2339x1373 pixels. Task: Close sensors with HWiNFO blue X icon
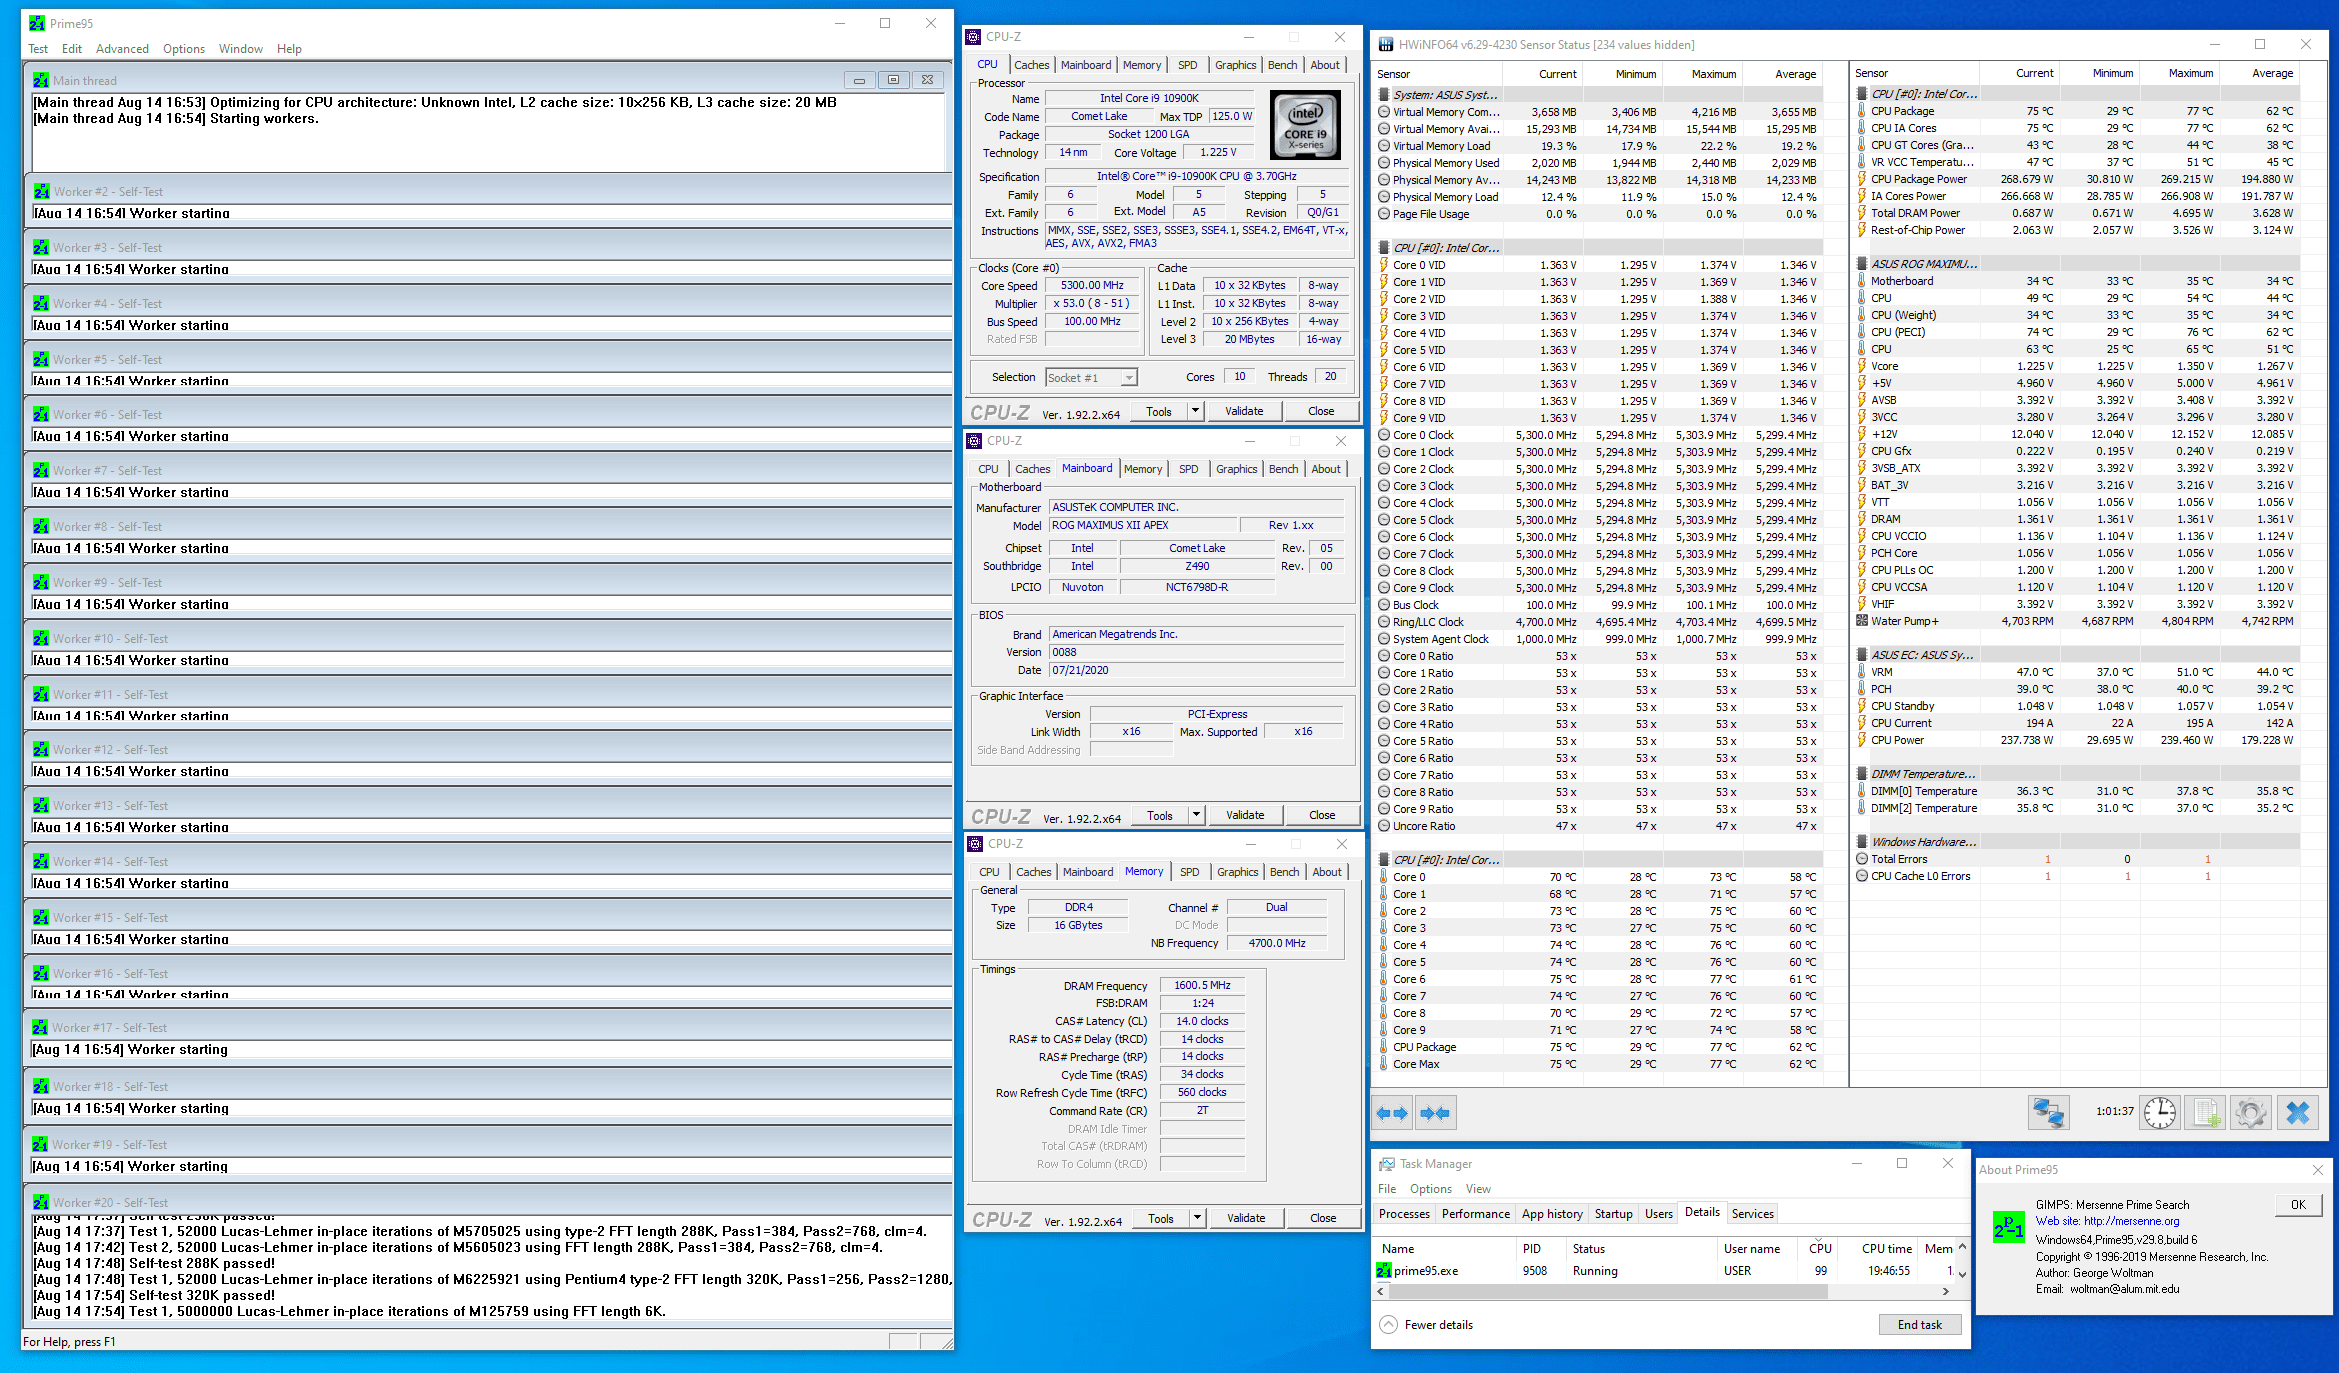[2297, 1112]
